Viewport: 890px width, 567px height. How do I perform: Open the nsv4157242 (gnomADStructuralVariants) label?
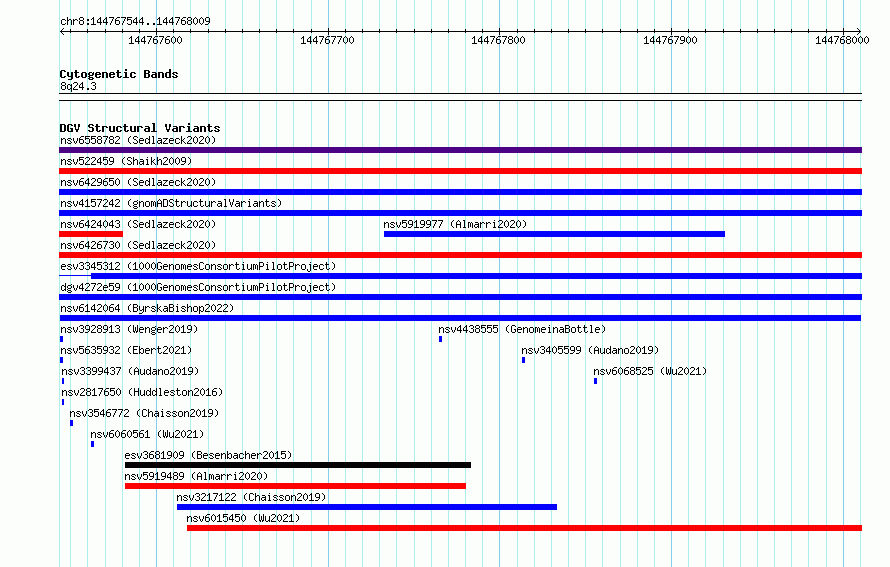point(171,203)
